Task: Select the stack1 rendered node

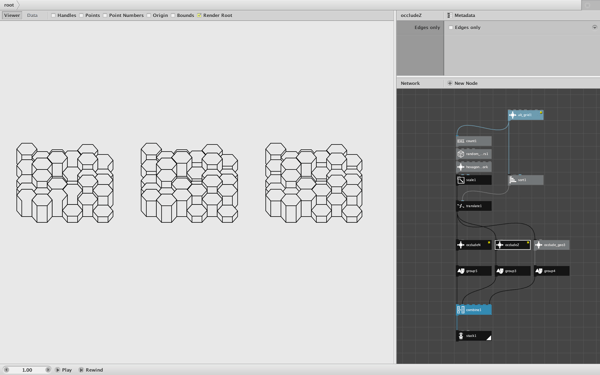Action: pos(474,336)
